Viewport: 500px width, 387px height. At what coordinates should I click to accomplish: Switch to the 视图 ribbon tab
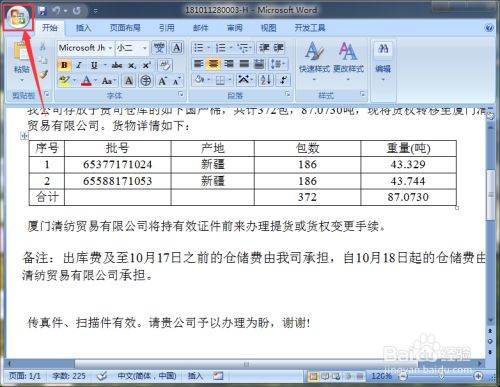tap(268, 28)
